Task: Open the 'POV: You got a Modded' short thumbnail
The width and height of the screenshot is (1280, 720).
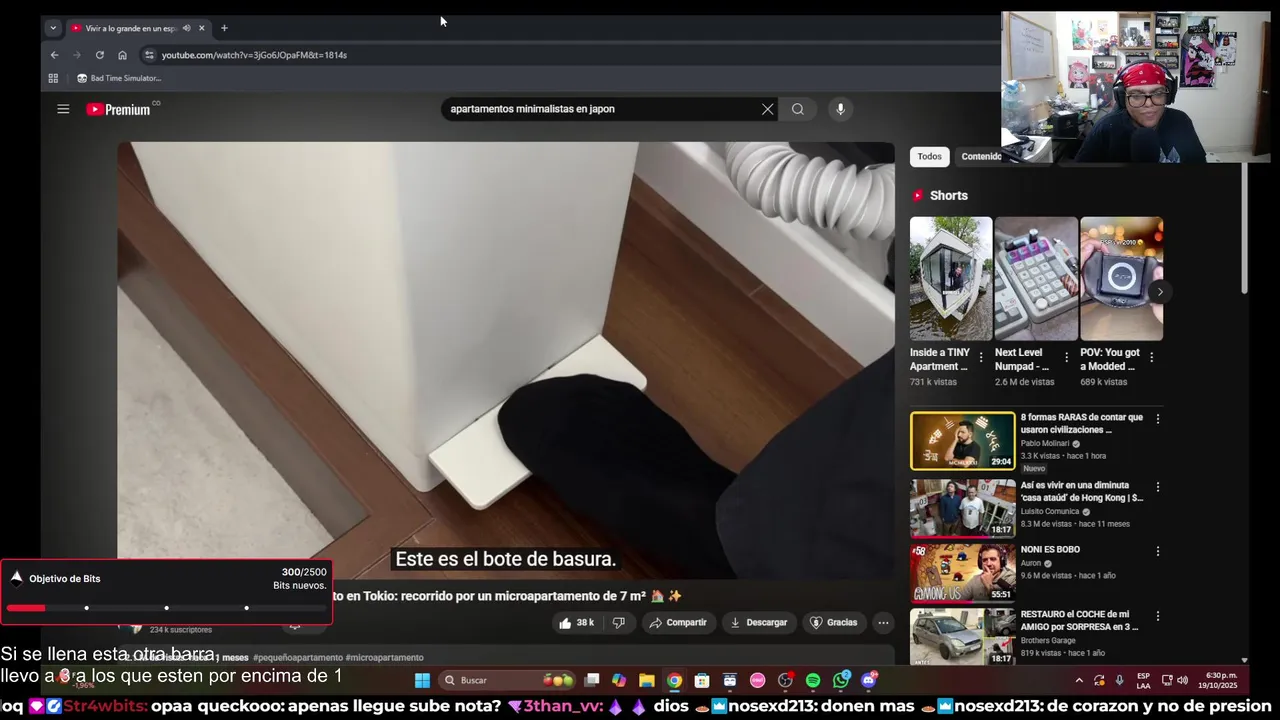Action: pyautogui.click(x=1122, y=279)
